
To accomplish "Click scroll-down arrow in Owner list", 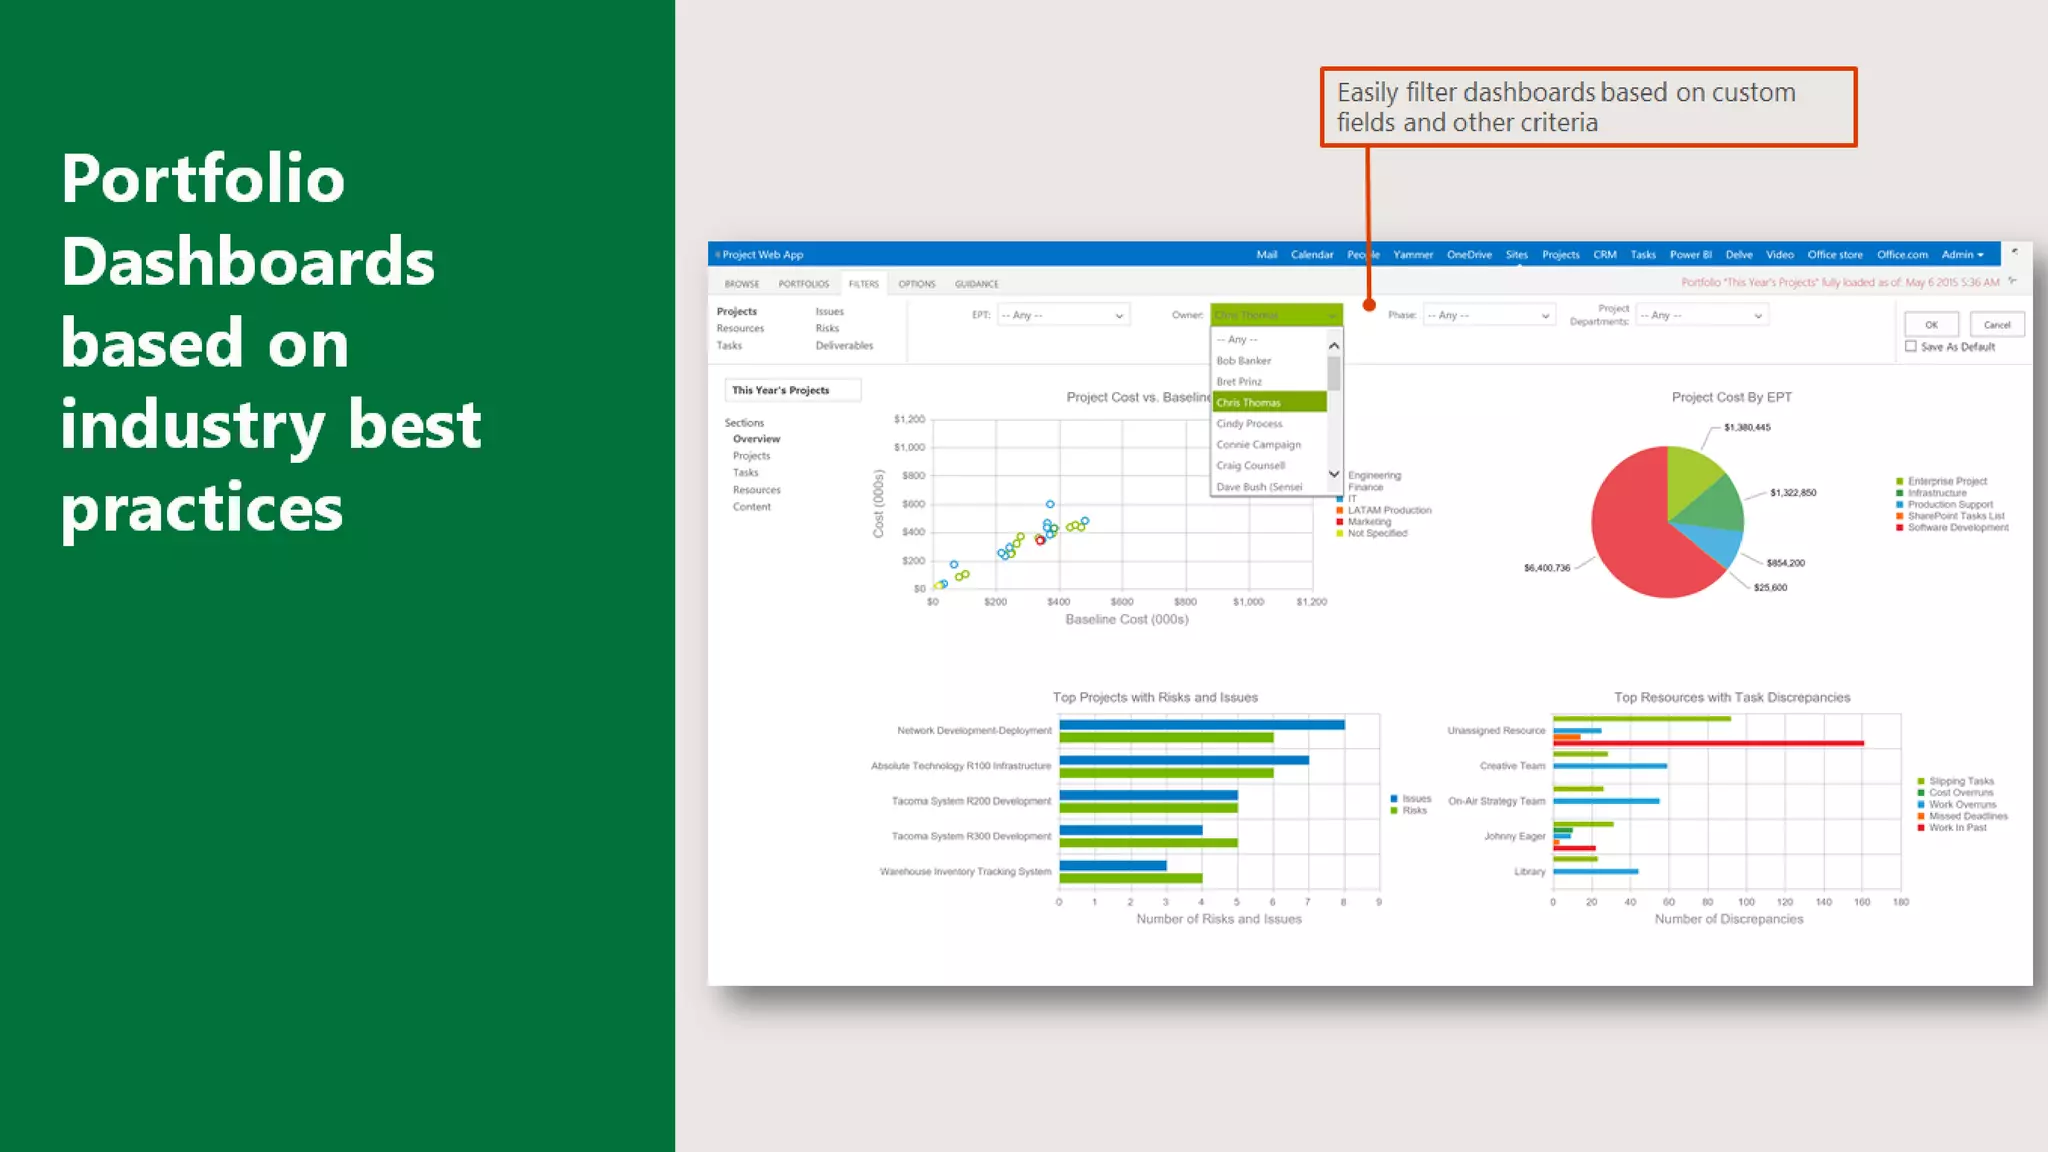I will (1333, 474).
